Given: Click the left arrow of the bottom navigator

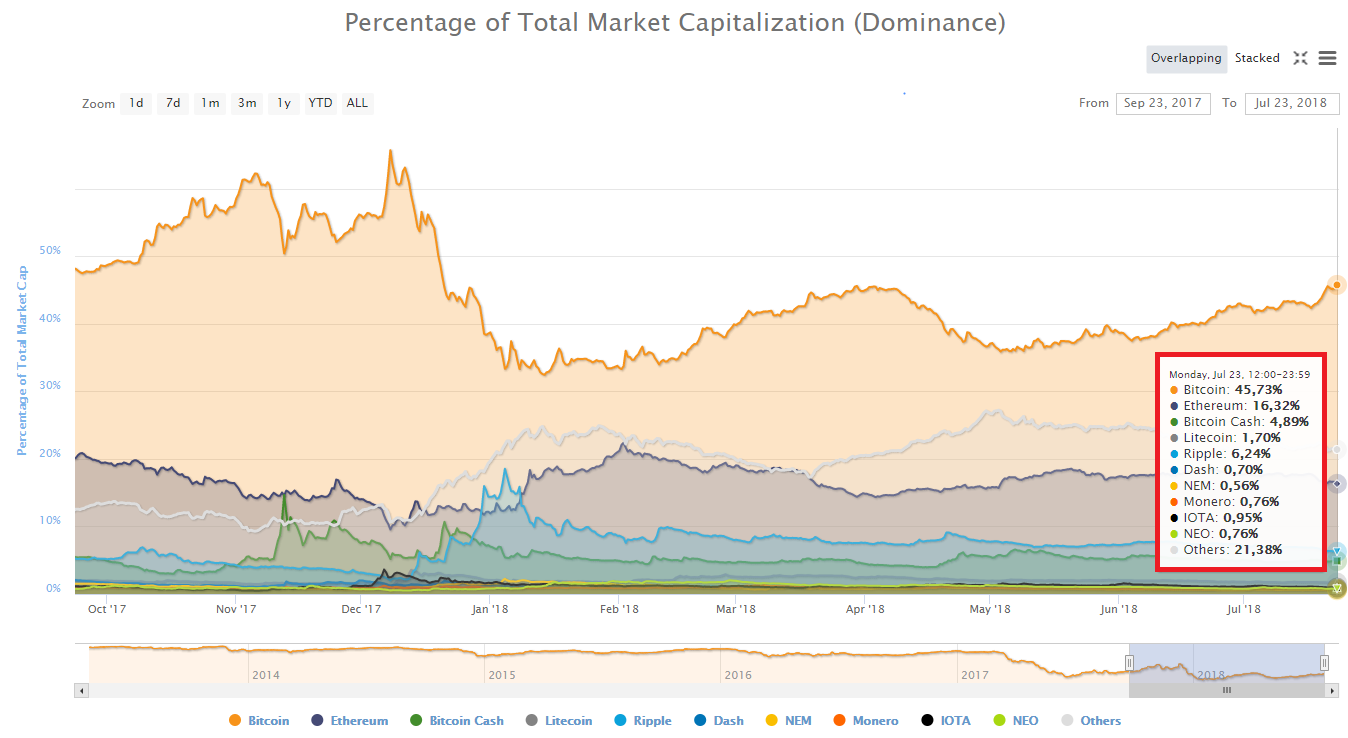Looking at the screenshot, I should pyautogui.click(x=81, y=690).
